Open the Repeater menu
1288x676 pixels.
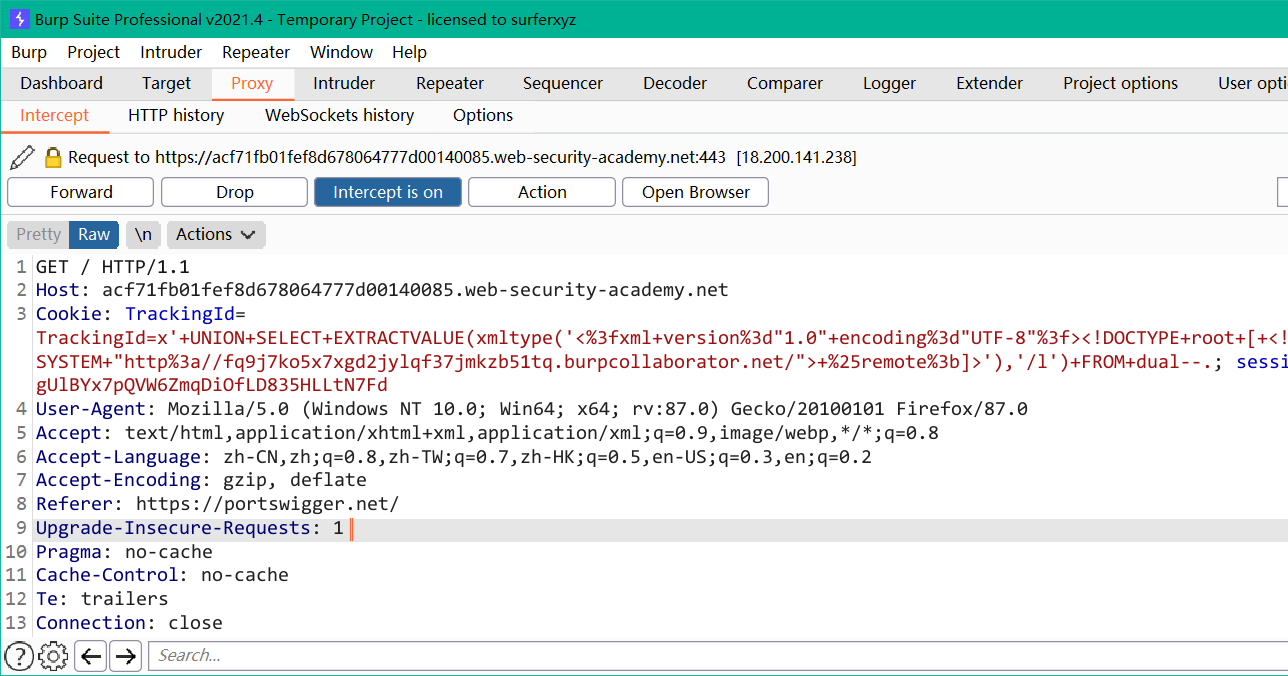[x=256, y=52]
